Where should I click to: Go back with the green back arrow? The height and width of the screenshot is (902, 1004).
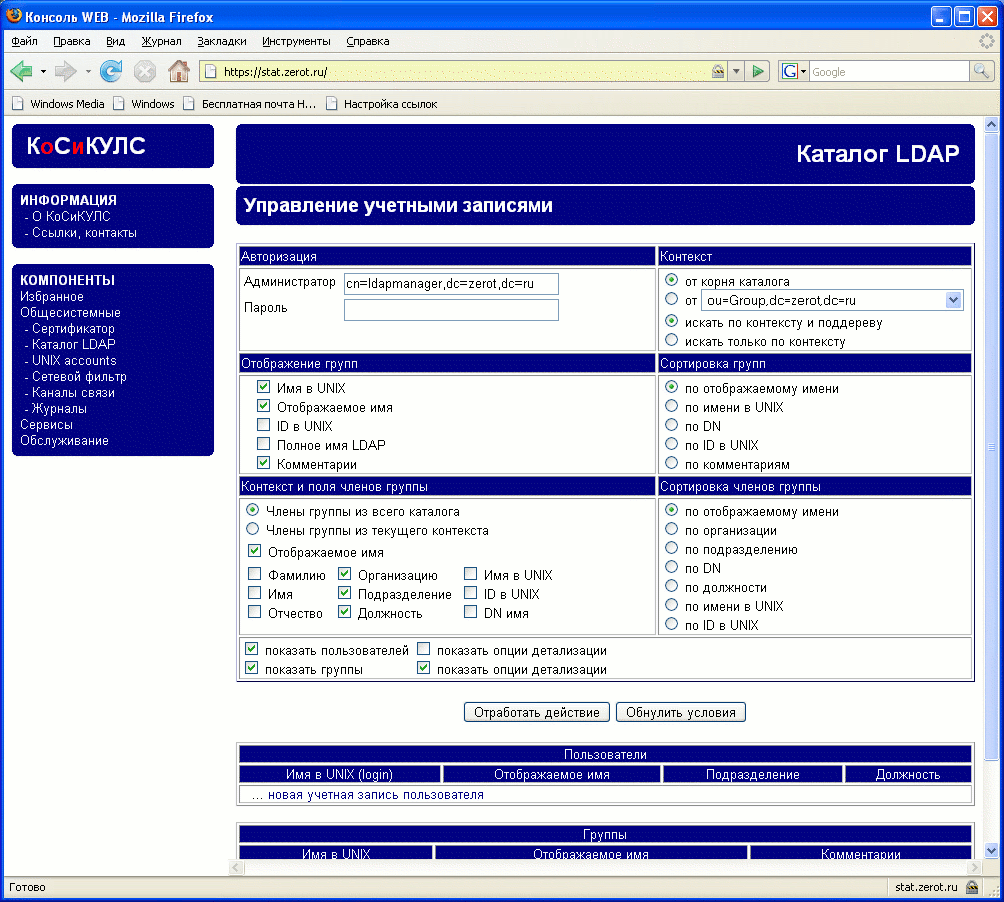[21, 71]
